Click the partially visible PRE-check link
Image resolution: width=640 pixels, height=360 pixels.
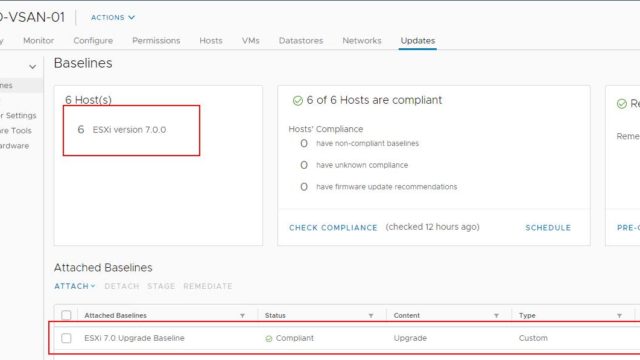pos(628,228)
